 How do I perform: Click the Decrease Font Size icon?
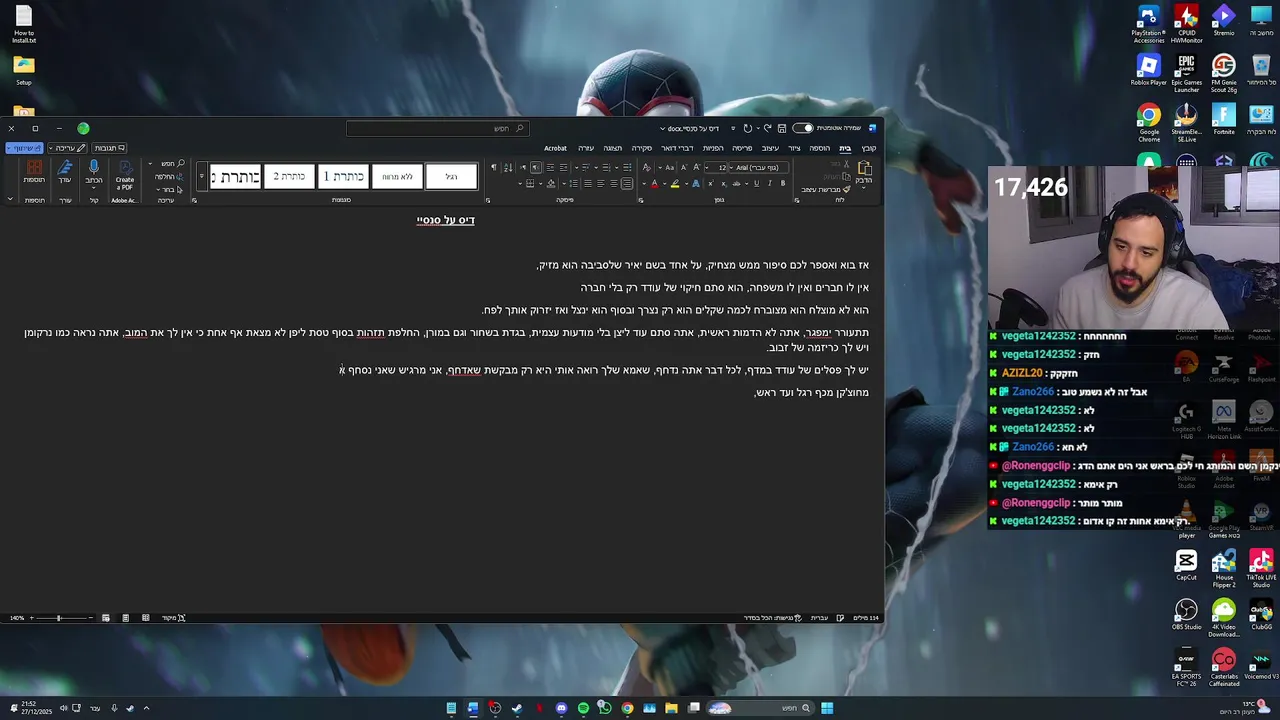click(x=684, y=168)
